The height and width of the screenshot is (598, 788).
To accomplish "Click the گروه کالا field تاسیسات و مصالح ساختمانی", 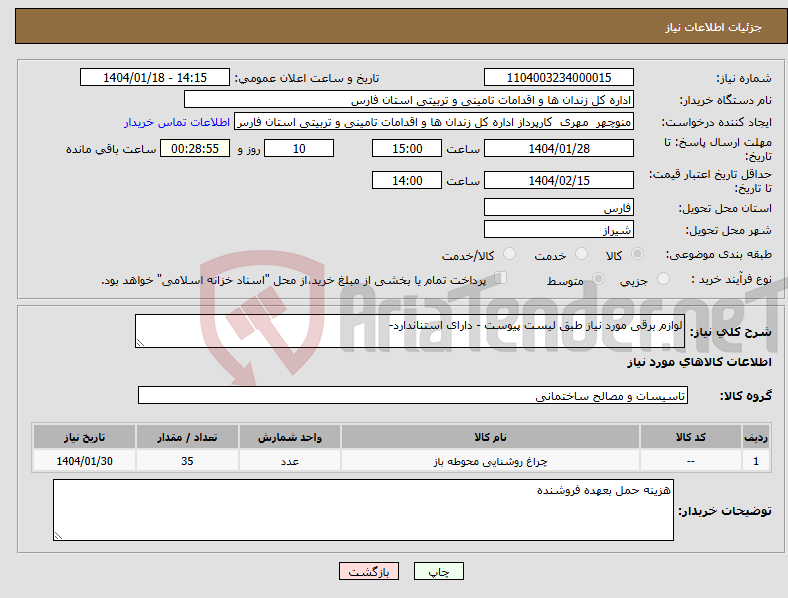I will coord(413,395).
